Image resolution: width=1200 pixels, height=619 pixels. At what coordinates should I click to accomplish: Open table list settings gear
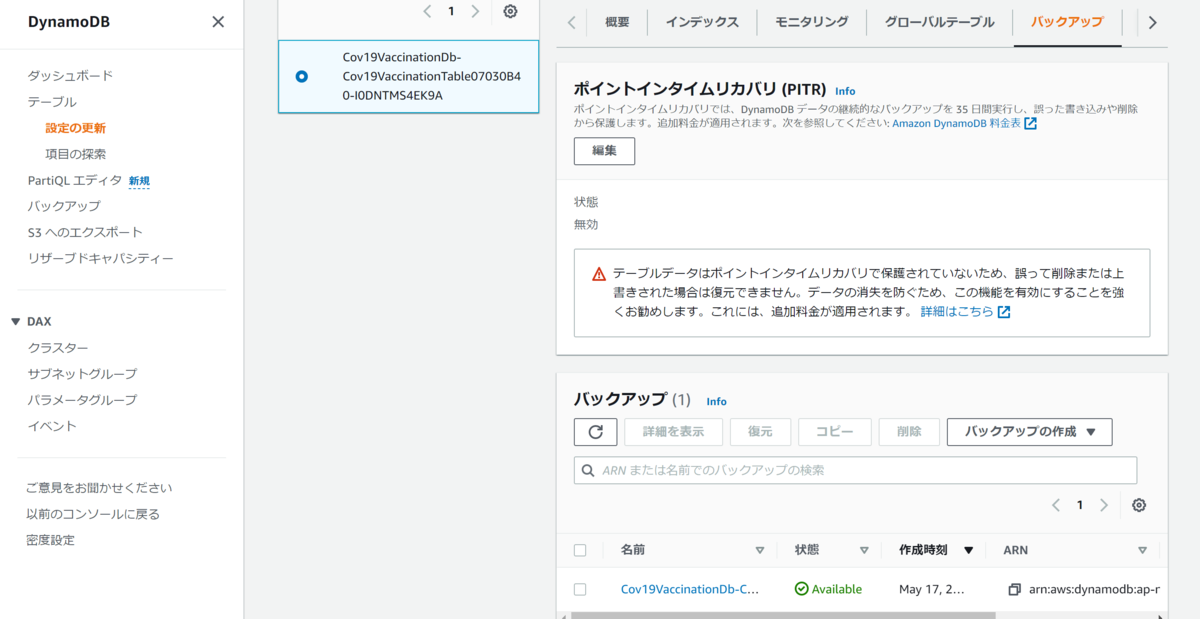pyautogui.click(x=510, y=11)
